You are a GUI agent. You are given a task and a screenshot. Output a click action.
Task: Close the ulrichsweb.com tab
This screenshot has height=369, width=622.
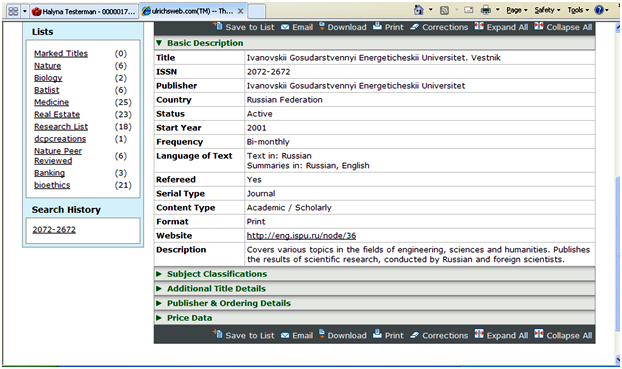pyautogui.click(x=240, y=11)
